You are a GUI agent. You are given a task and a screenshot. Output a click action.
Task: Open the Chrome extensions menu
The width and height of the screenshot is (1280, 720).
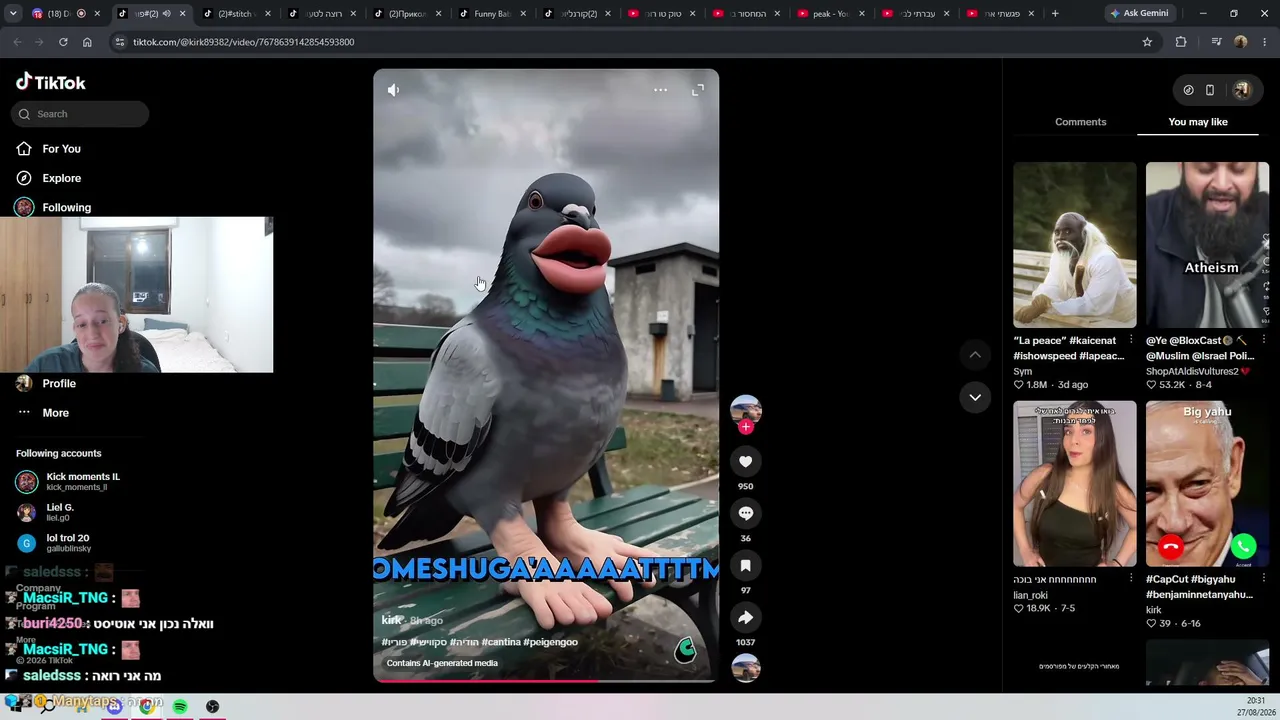[x=1181, y=42]
